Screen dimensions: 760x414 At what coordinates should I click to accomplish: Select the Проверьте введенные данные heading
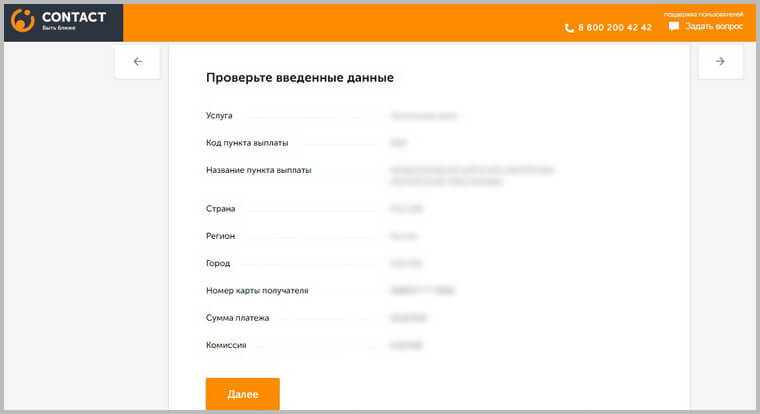[x=300, y=78]
